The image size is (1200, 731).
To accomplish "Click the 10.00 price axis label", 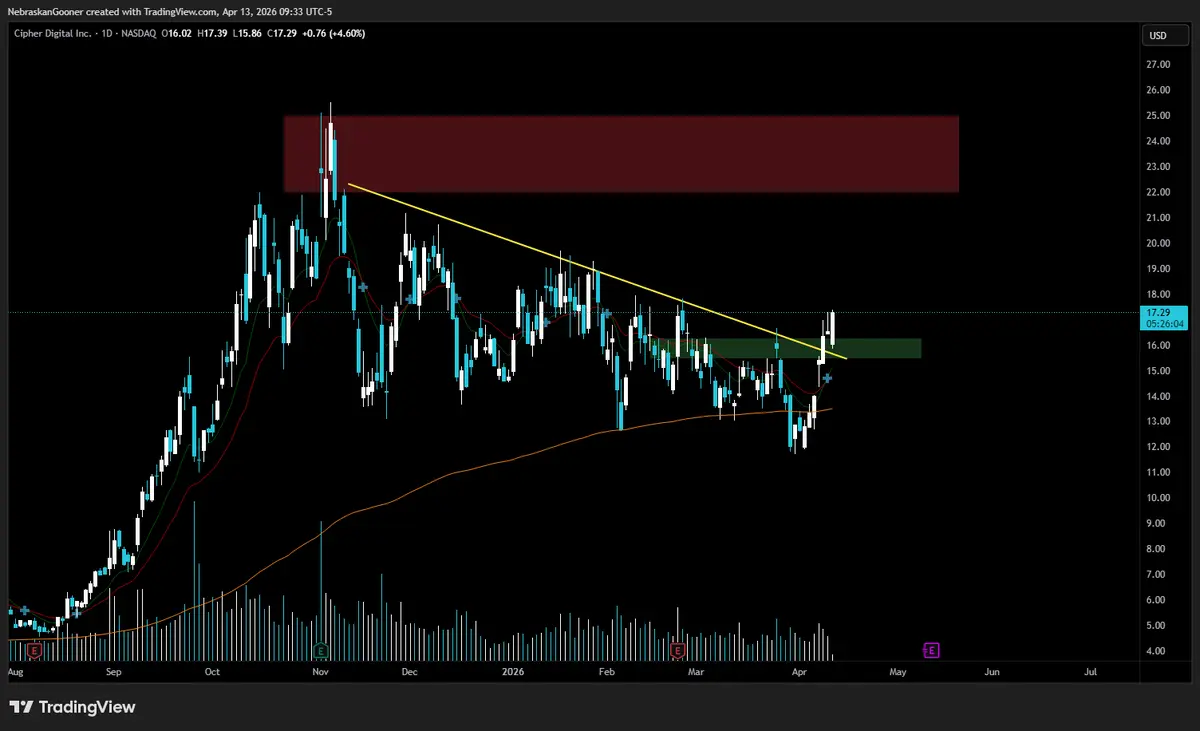I will tap(1158, 498).
